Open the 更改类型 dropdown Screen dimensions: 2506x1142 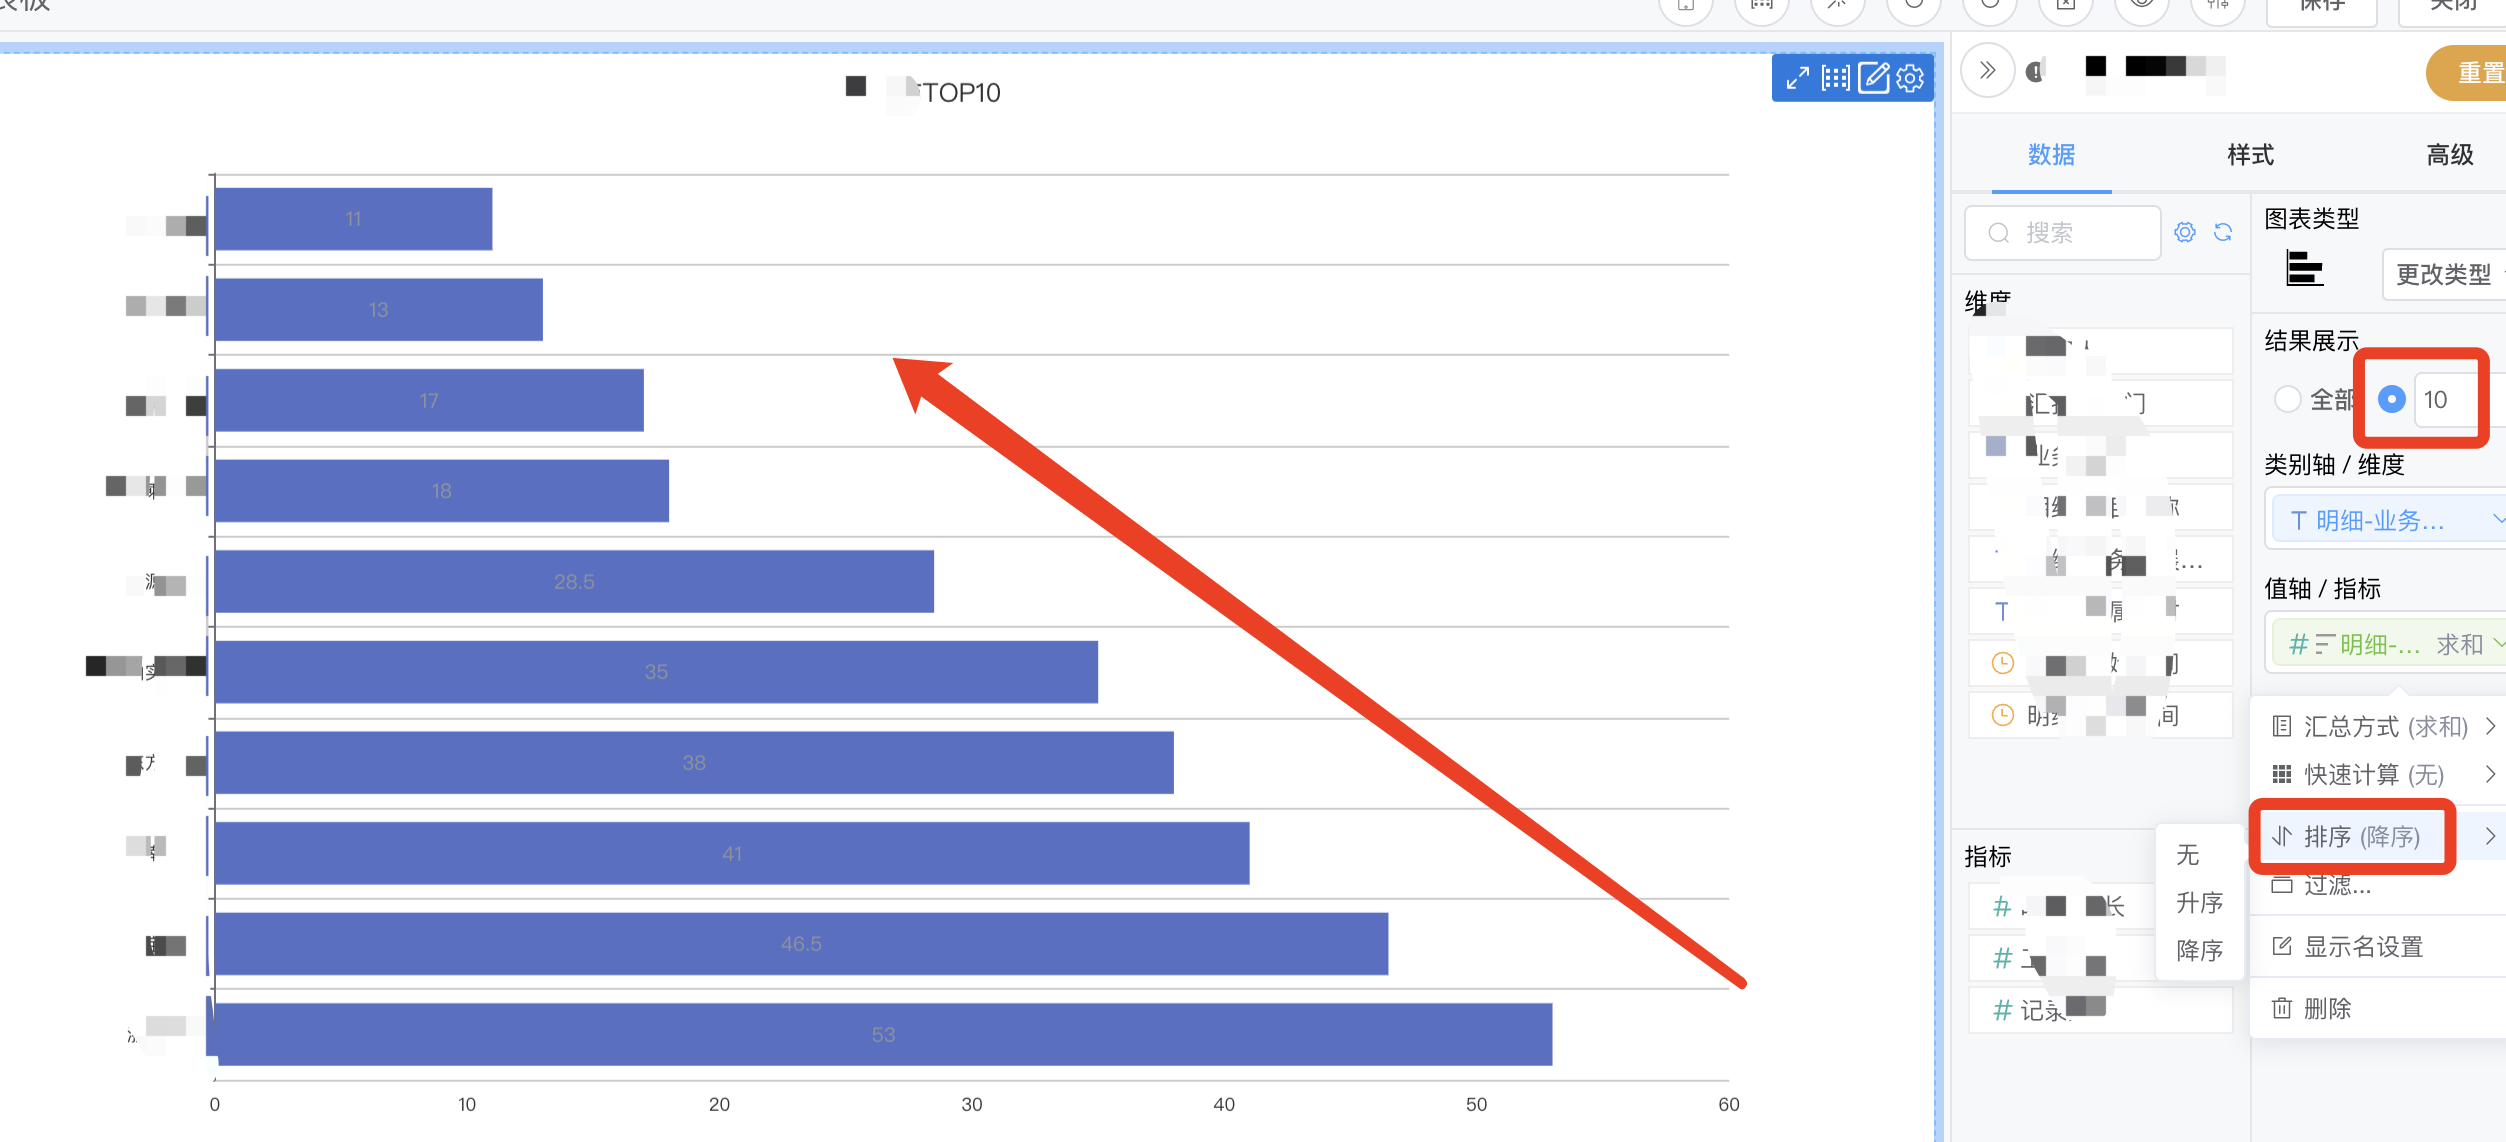tap(2446, 274)
